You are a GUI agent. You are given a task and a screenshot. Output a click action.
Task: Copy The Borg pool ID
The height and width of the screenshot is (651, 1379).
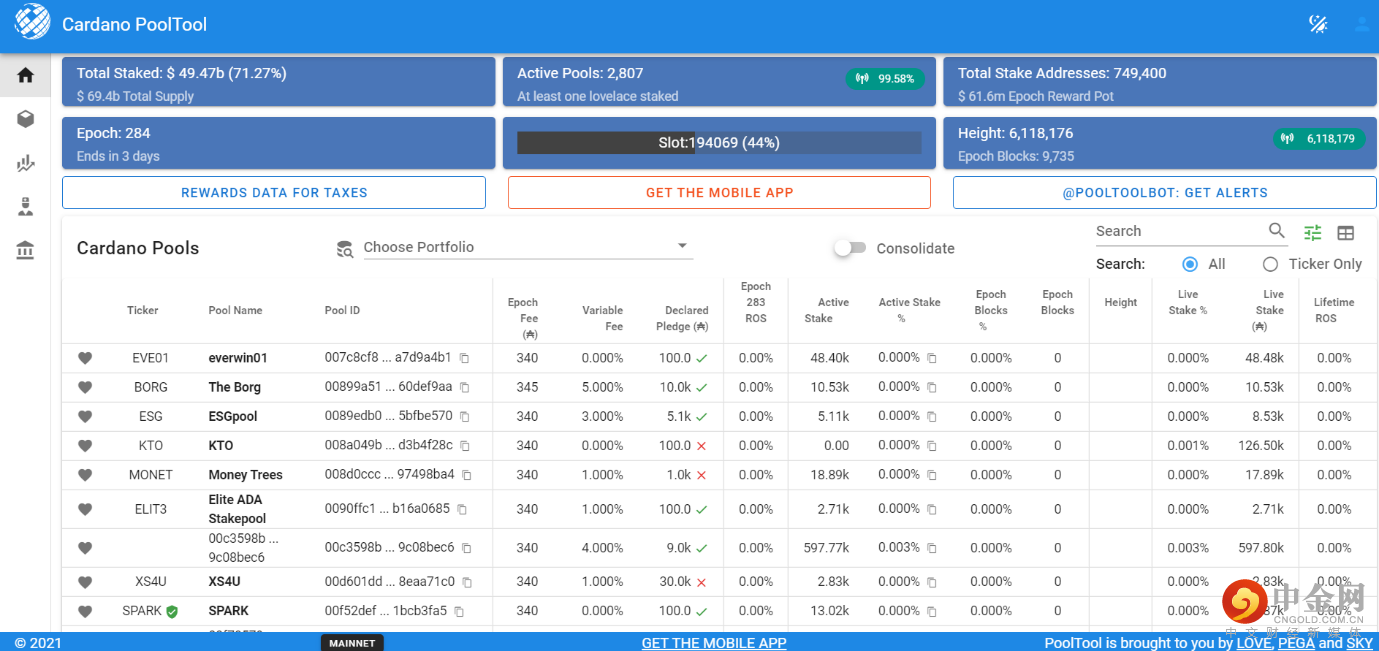(464, 388)
